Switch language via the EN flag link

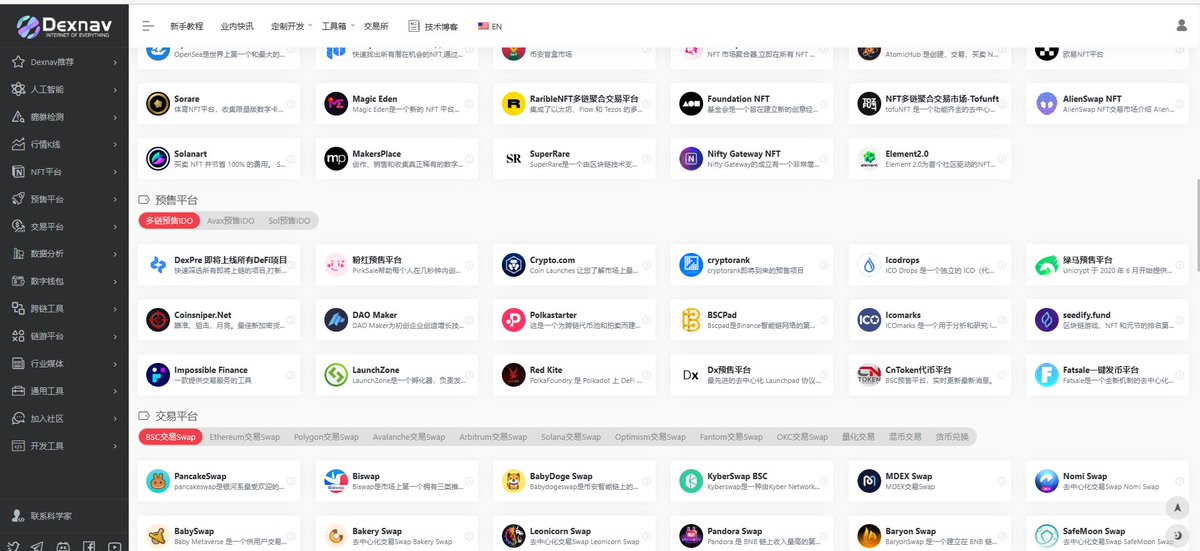coord(490,26)
